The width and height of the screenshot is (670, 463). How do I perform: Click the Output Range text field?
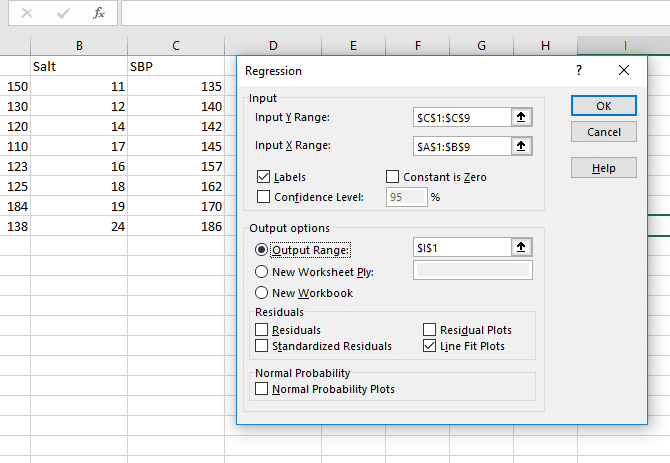tap(462, 247)
